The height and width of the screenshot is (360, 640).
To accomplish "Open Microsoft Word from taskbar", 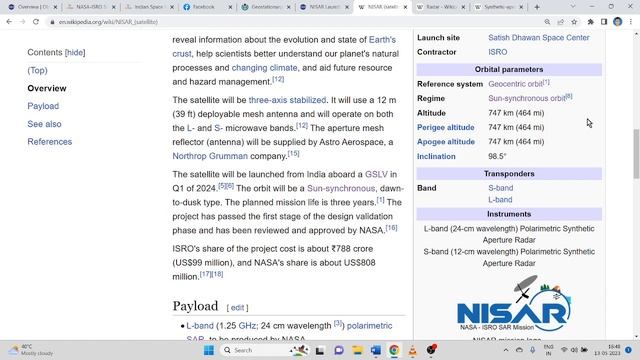I will tap(376, 350).
